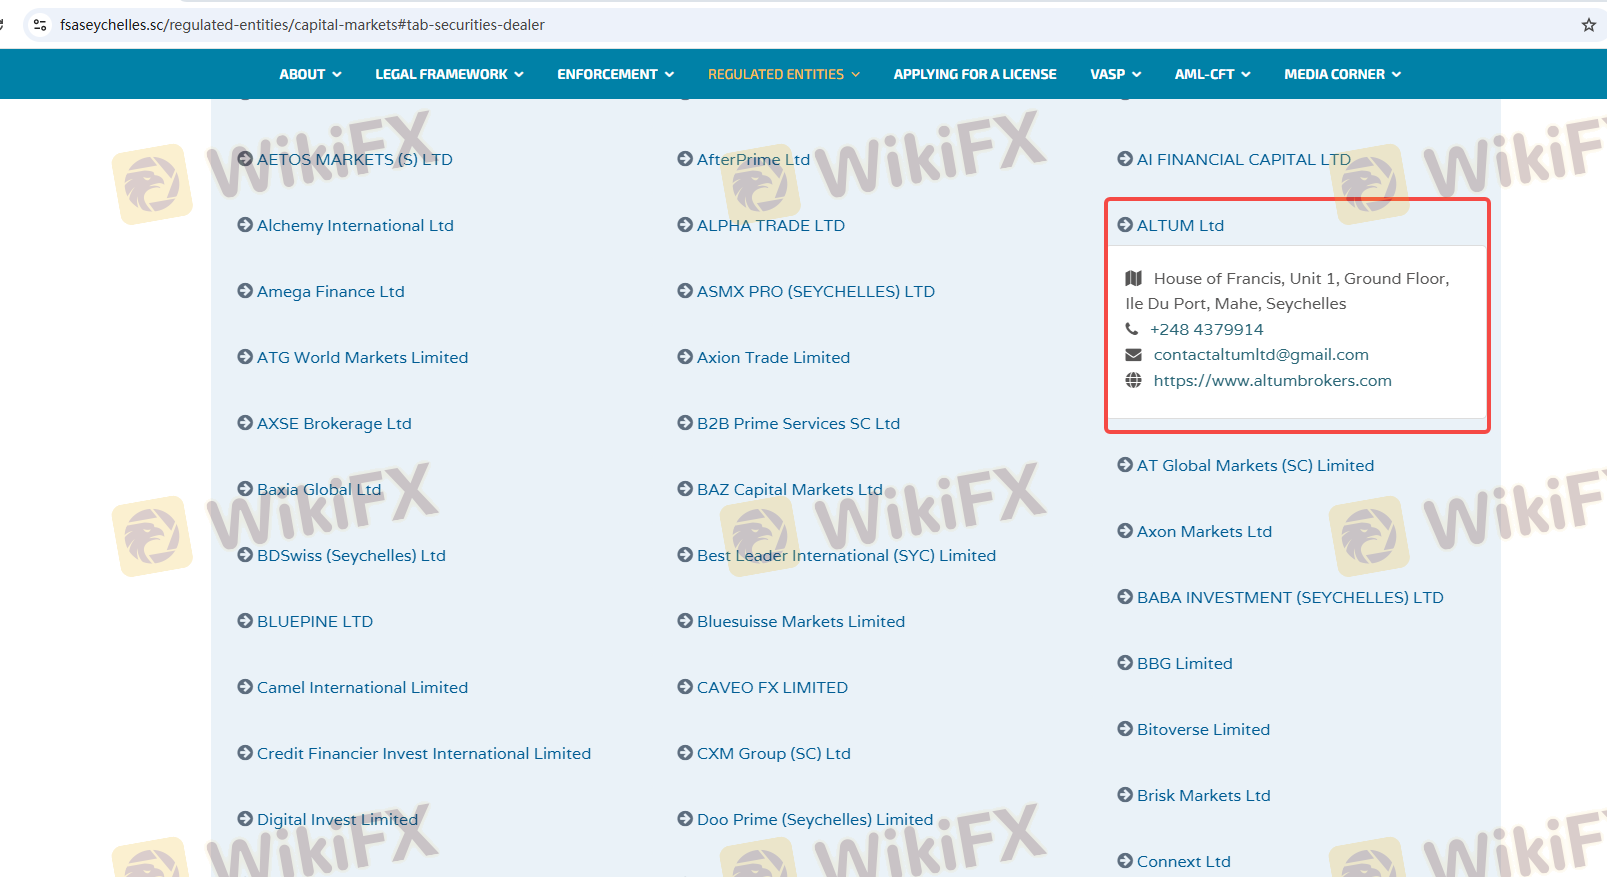This screenshot has width=1607, height=877.
Task: Click the arrow icon before BBG Limited
Action: click(x=1125, y=663)
